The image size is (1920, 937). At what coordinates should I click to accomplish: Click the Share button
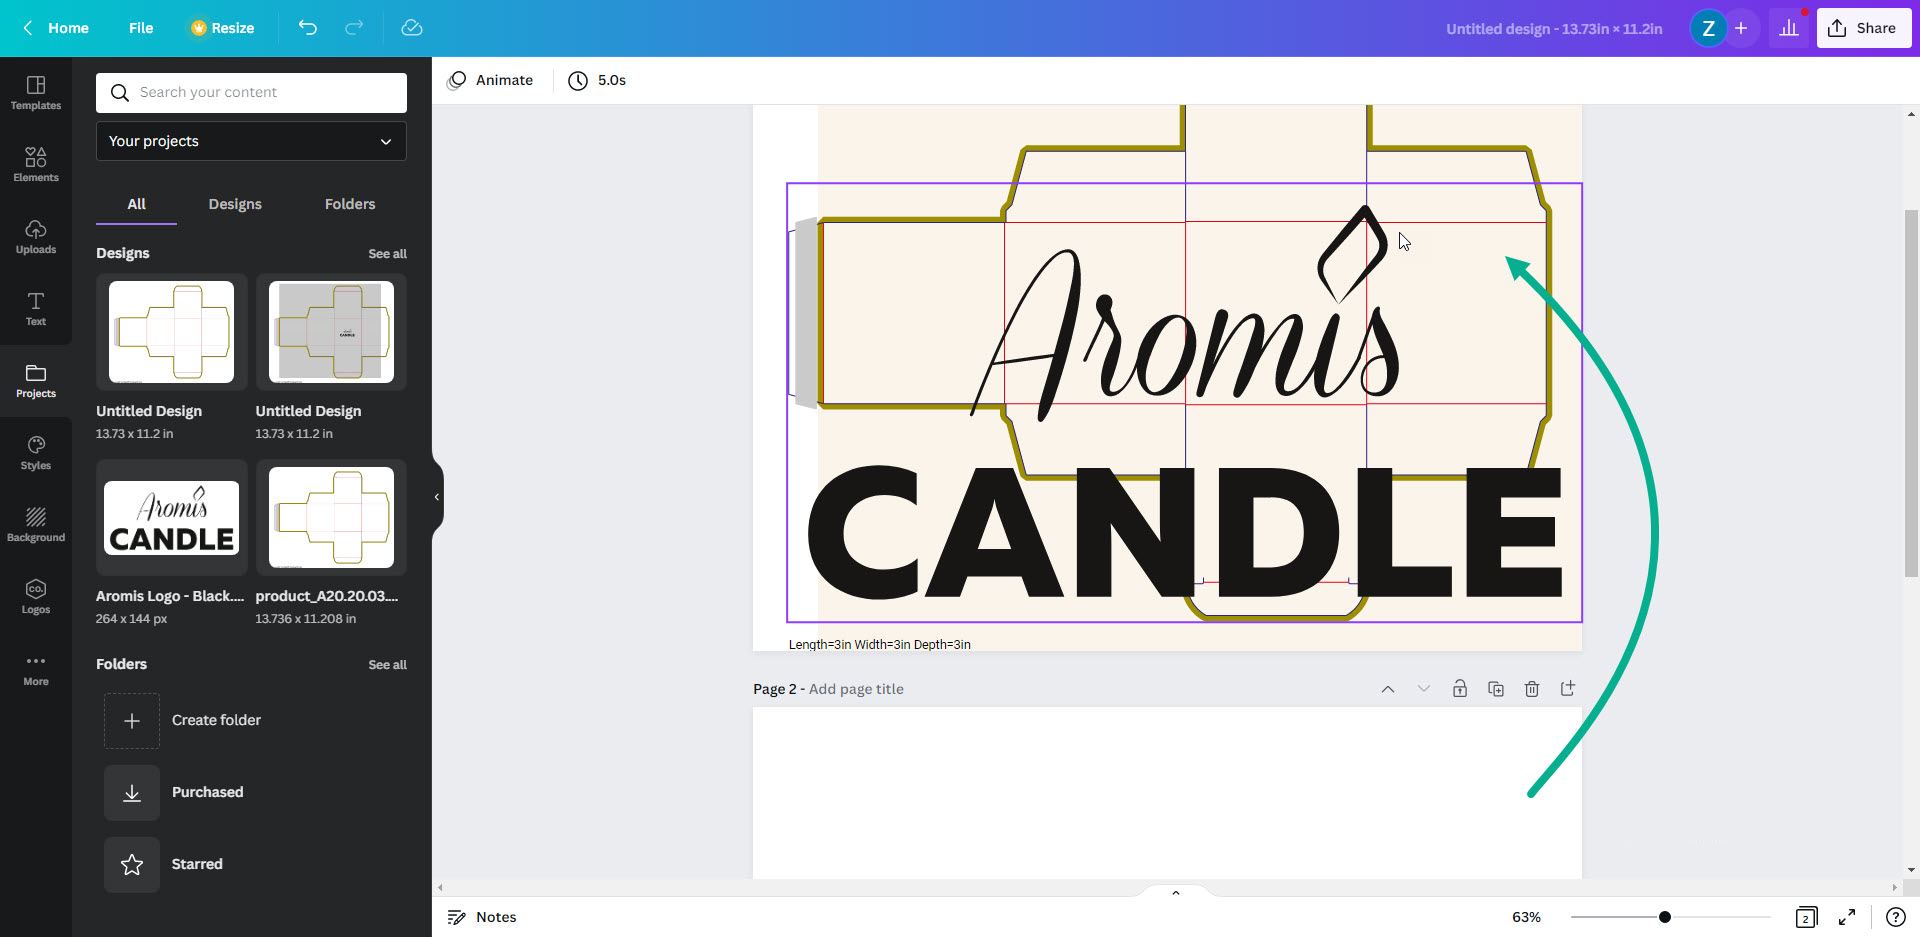pyautogui.click(x=1863, y=27)
